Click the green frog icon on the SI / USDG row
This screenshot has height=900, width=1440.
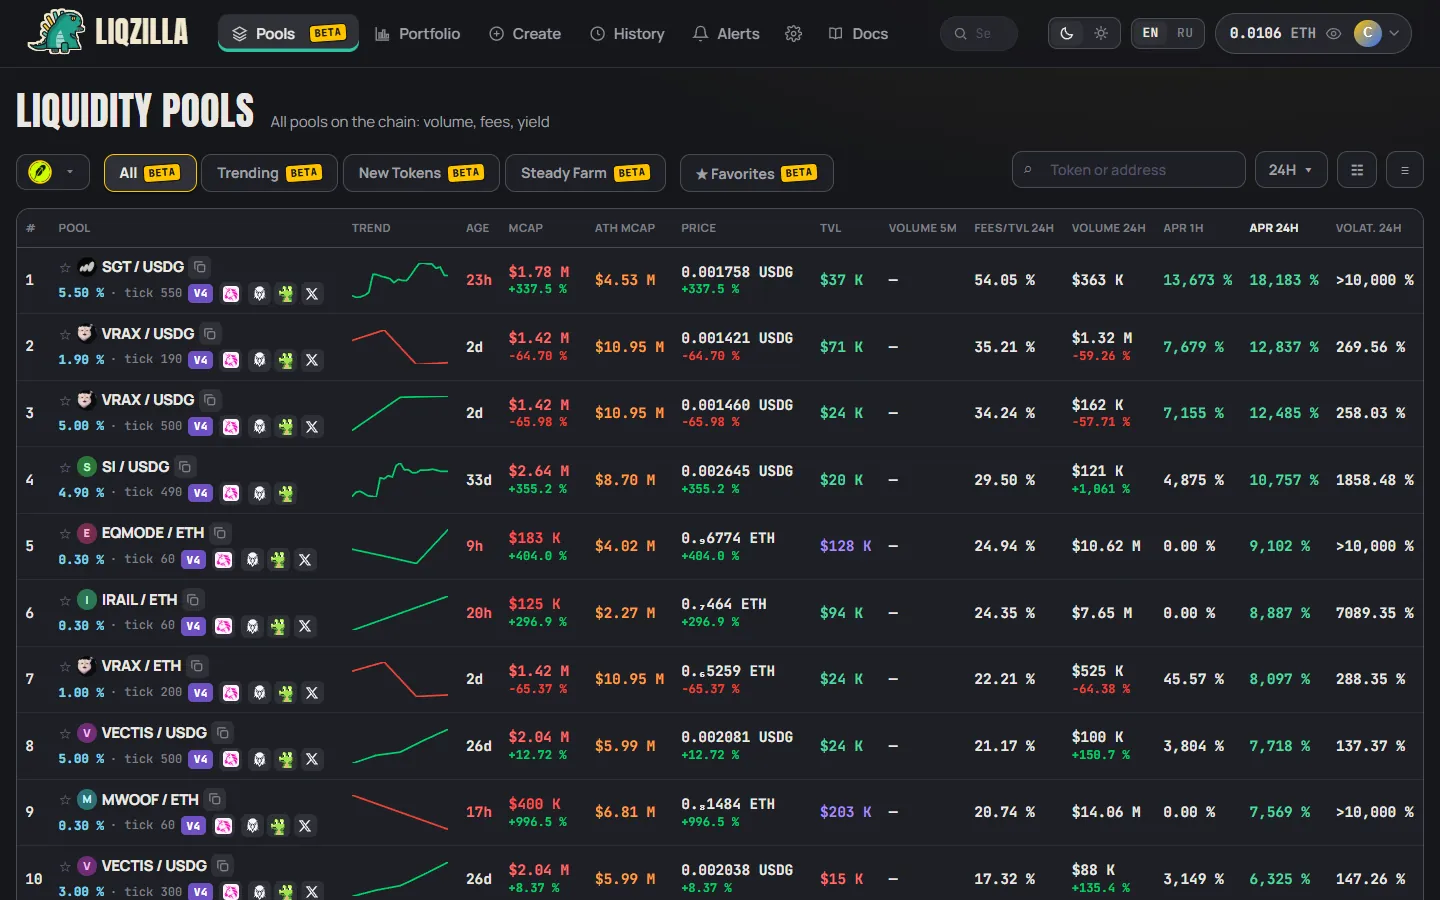click(286, 493)
